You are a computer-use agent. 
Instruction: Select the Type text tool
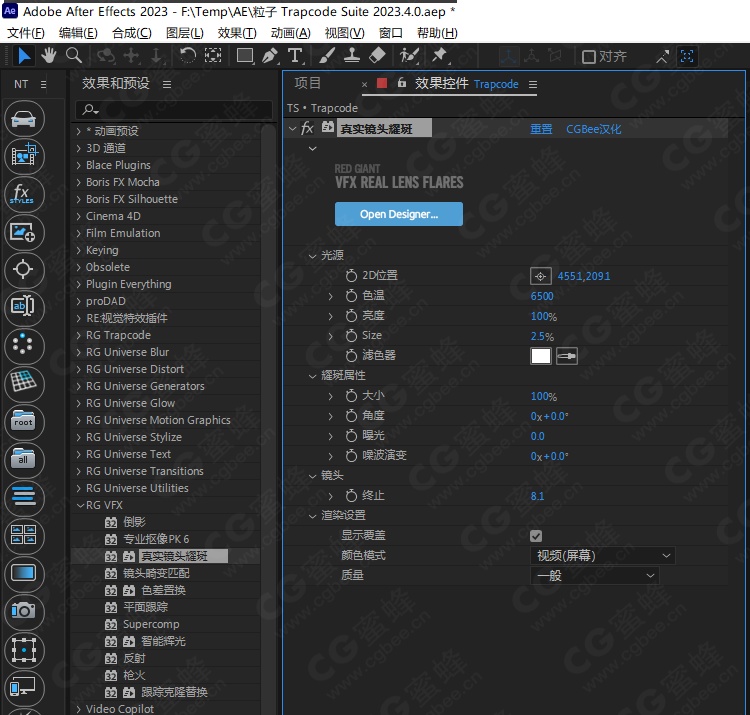(296, 56)
